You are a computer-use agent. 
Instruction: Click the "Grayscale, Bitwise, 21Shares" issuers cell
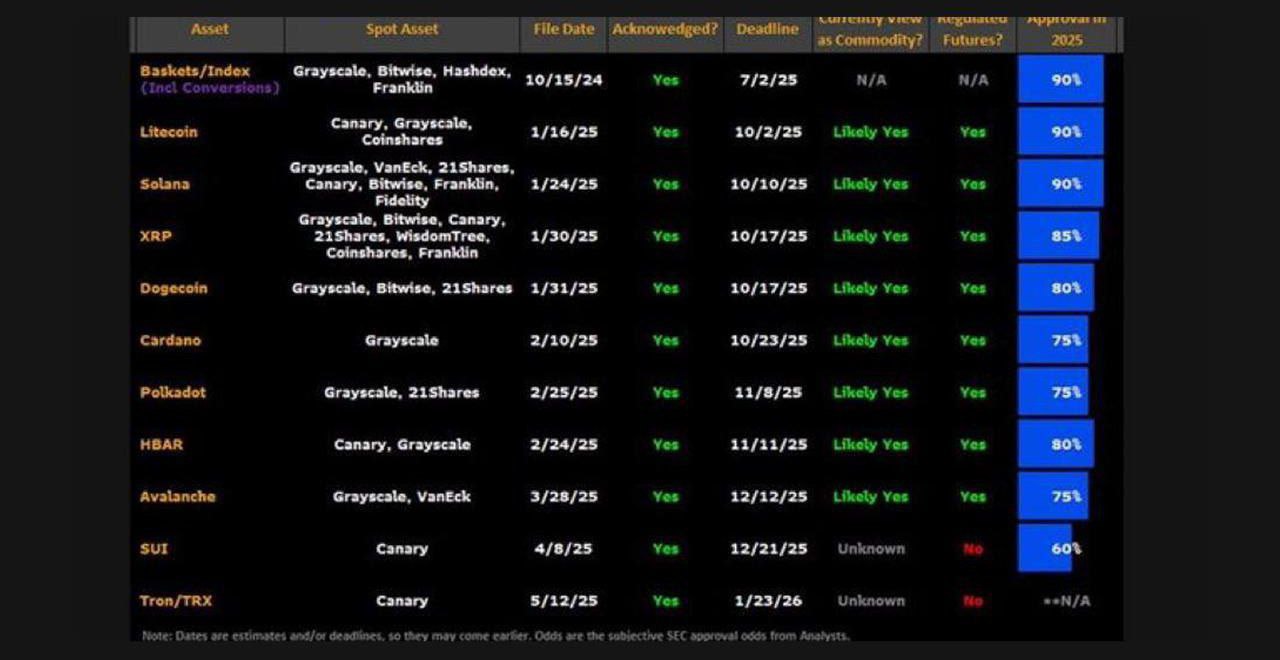tap(402, 288)
